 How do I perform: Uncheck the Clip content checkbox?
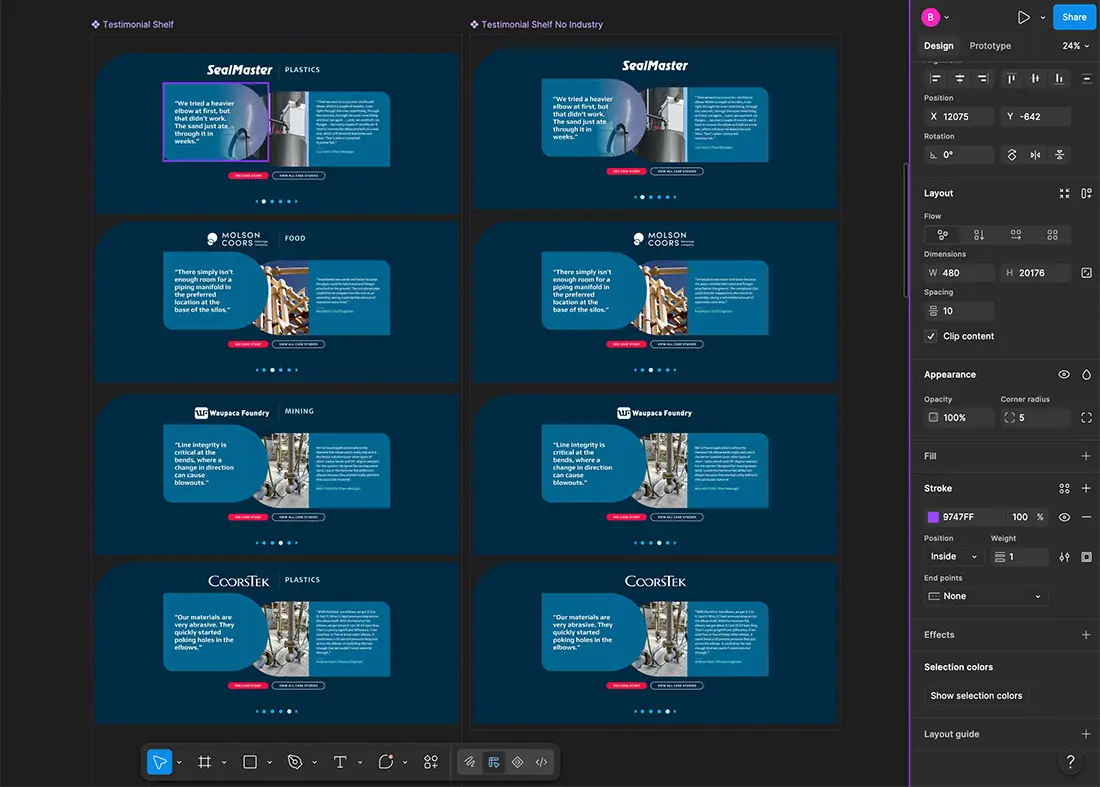tap(931, 336)
